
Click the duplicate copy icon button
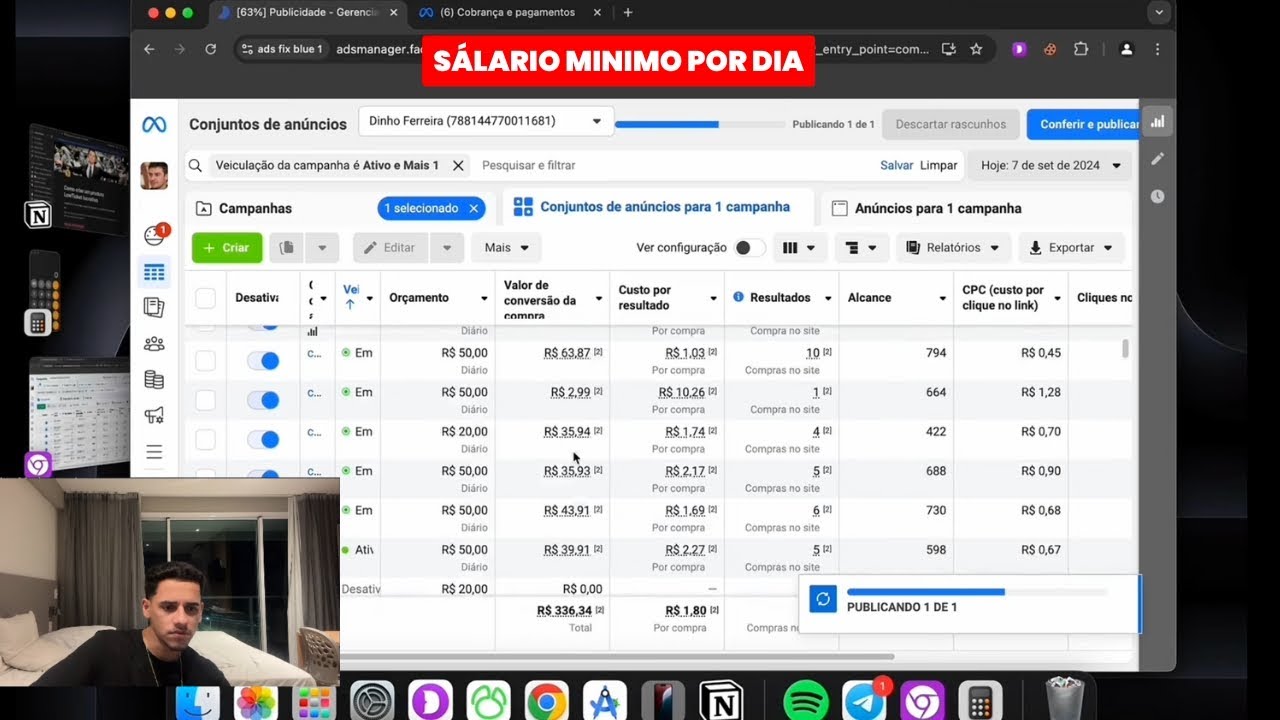tap(286, 248)
